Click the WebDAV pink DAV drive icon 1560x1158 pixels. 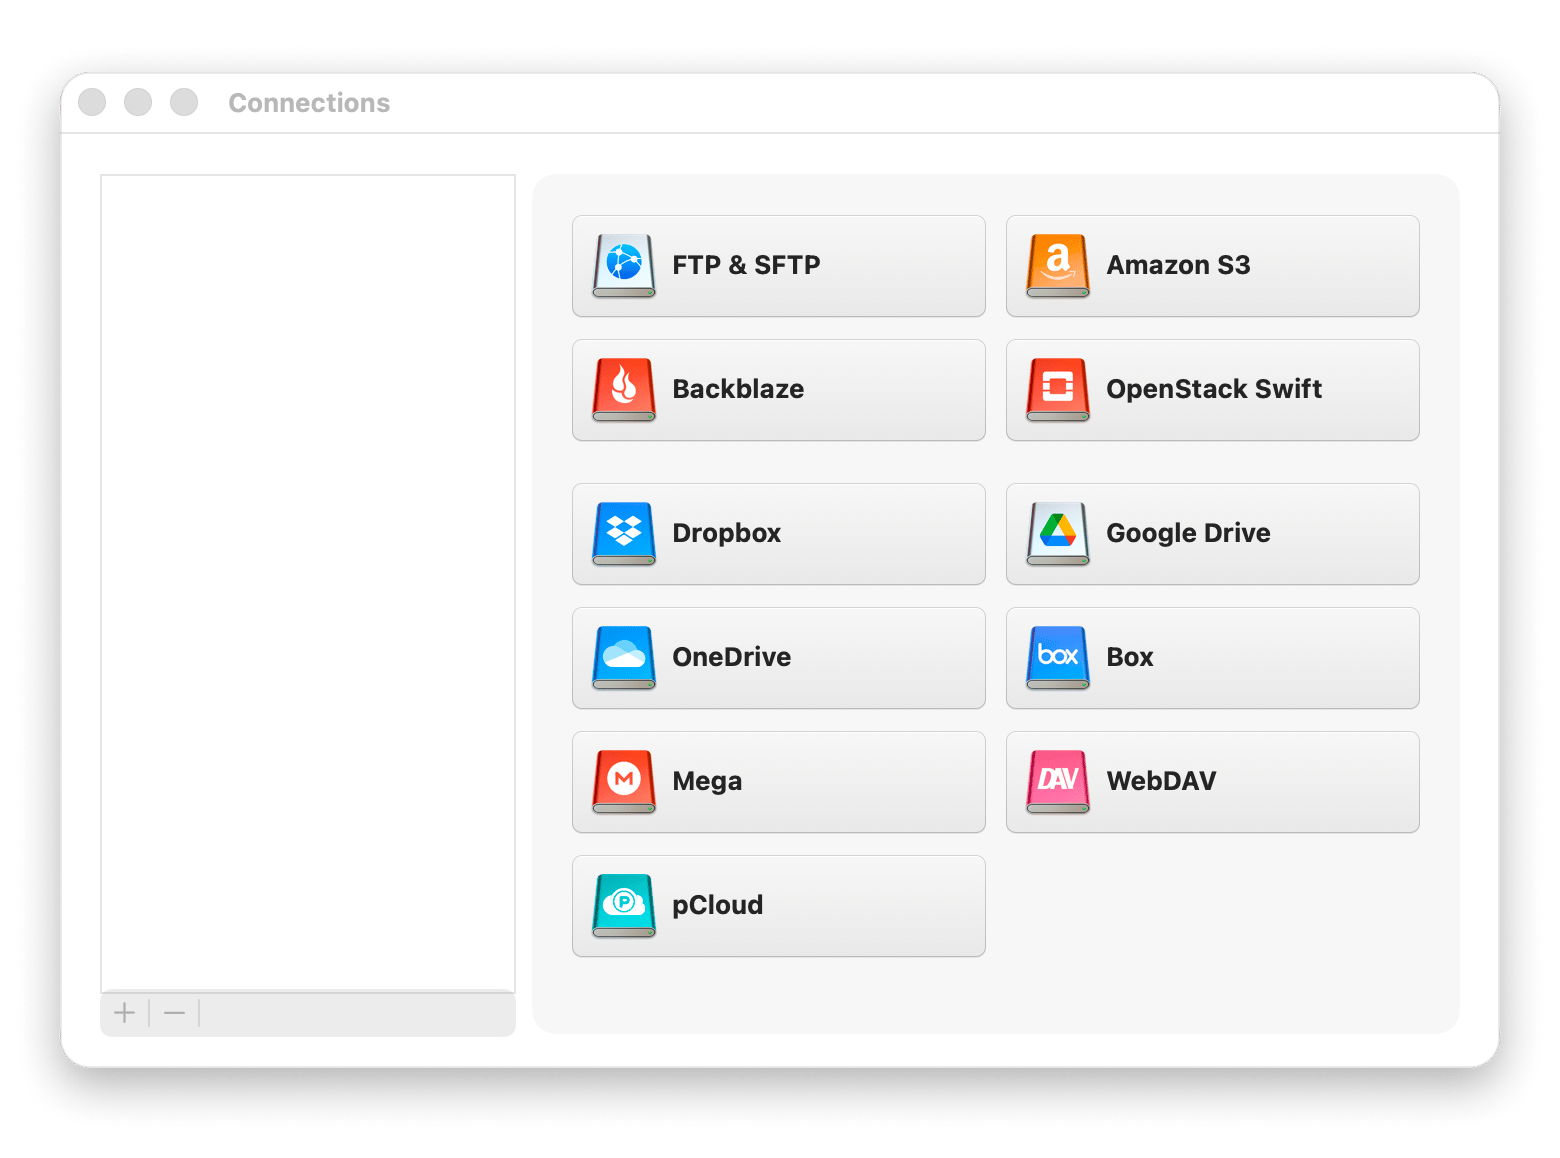(1058, 782)
